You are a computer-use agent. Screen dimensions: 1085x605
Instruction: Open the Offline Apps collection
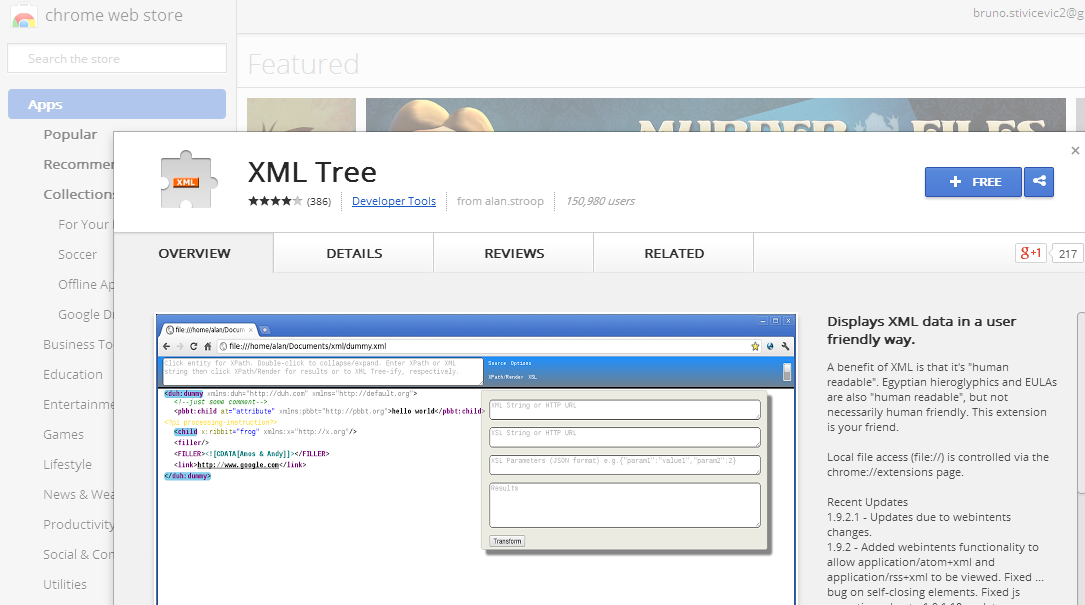85,285
